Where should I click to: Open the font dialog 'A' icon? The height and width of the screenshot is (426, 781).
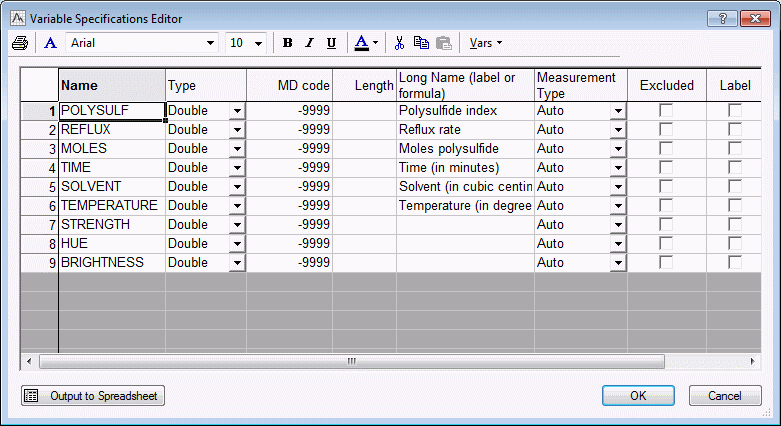[x=50, y=43]
